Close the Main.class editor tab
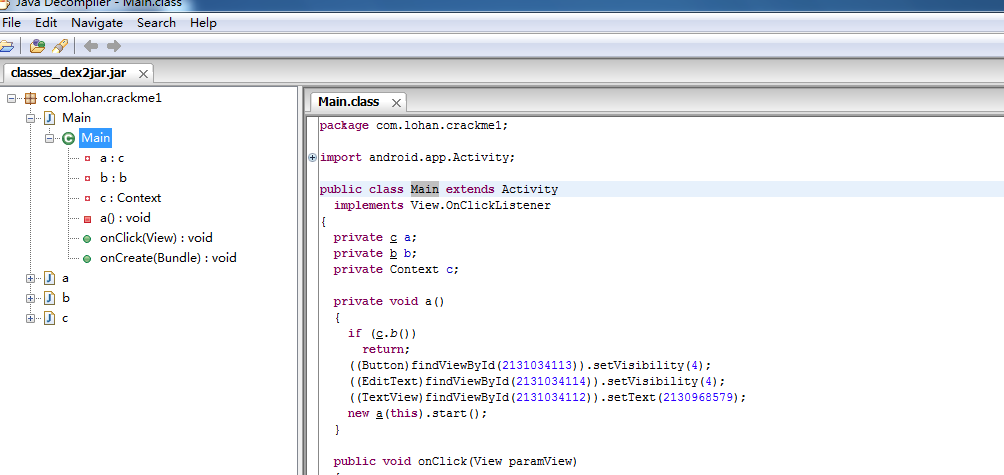The image size is (1004, 475). (396, 103)
